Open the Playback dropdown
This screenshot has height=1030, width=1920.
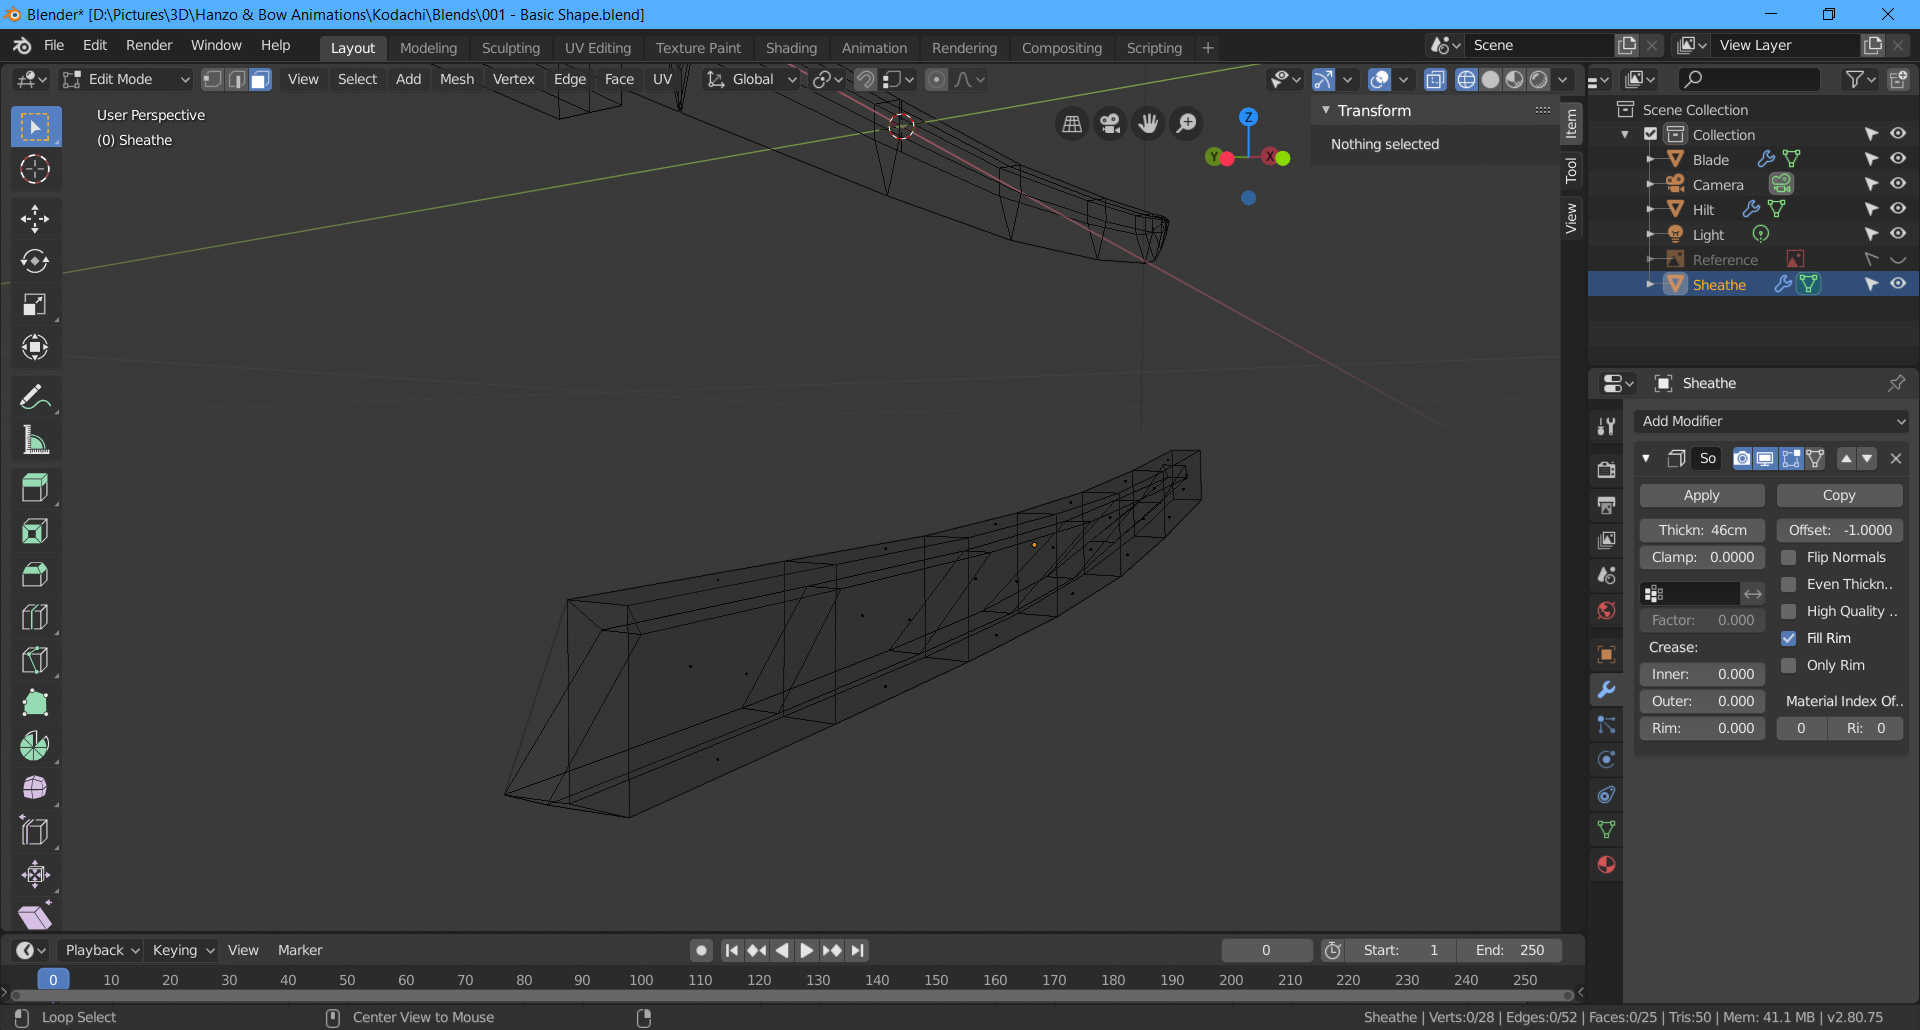[100, 950]
